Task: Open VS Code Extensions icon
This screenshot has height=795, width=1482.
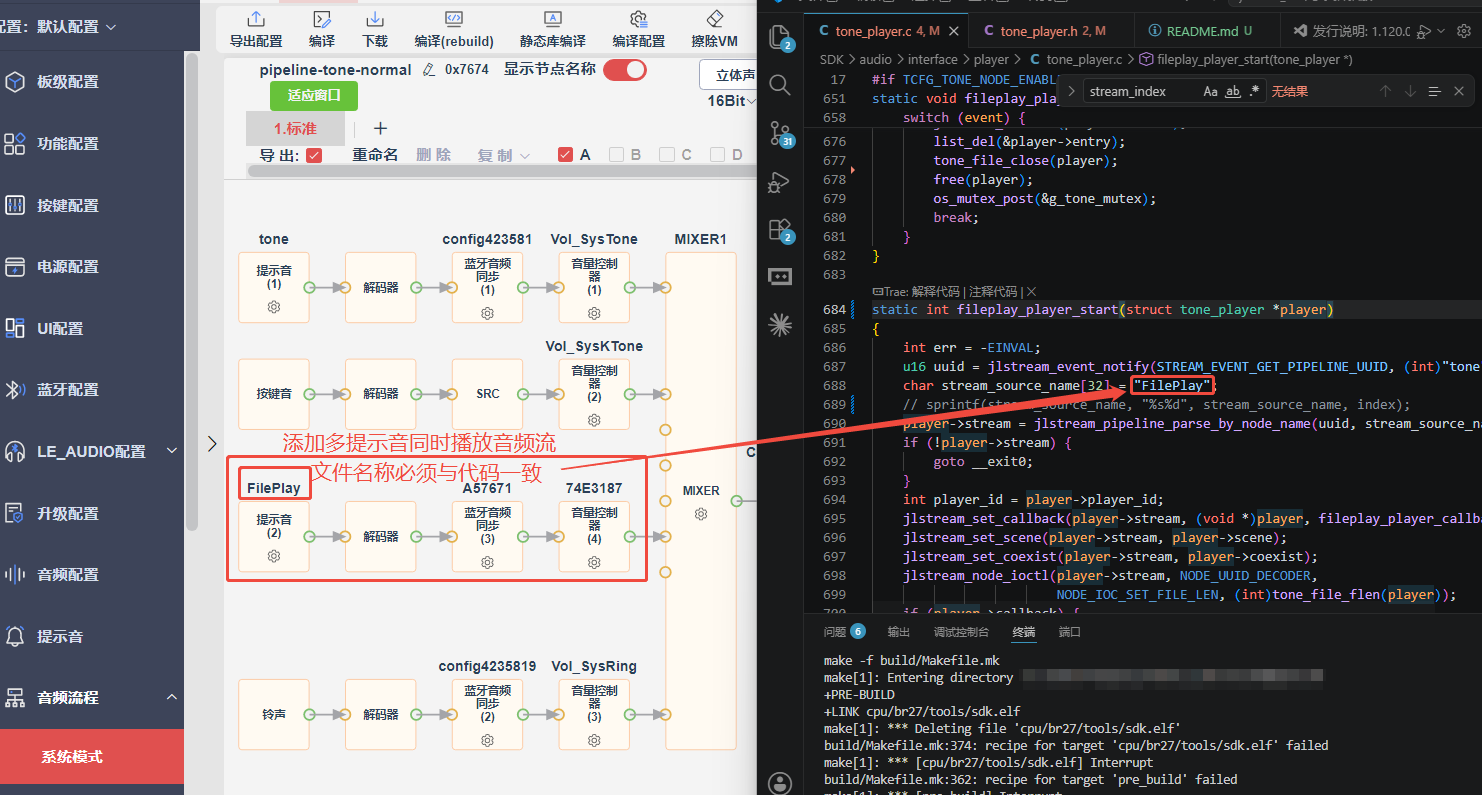Action: pyautogui.click(x=780, y=230)
